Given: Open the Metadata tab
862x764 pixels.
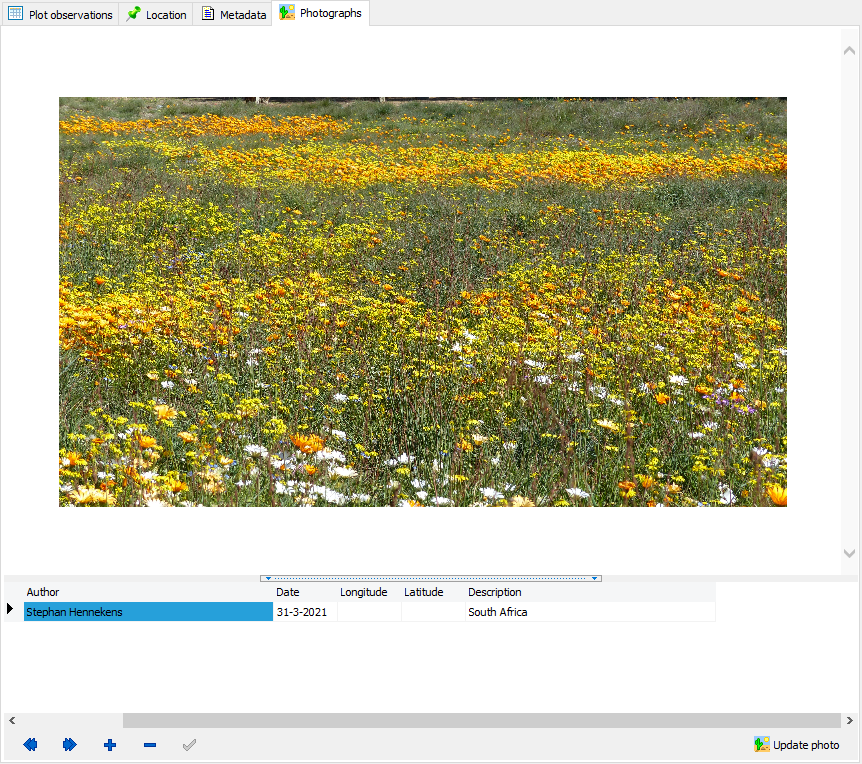Looking at the screenshot, I should [x=234, y=14].
